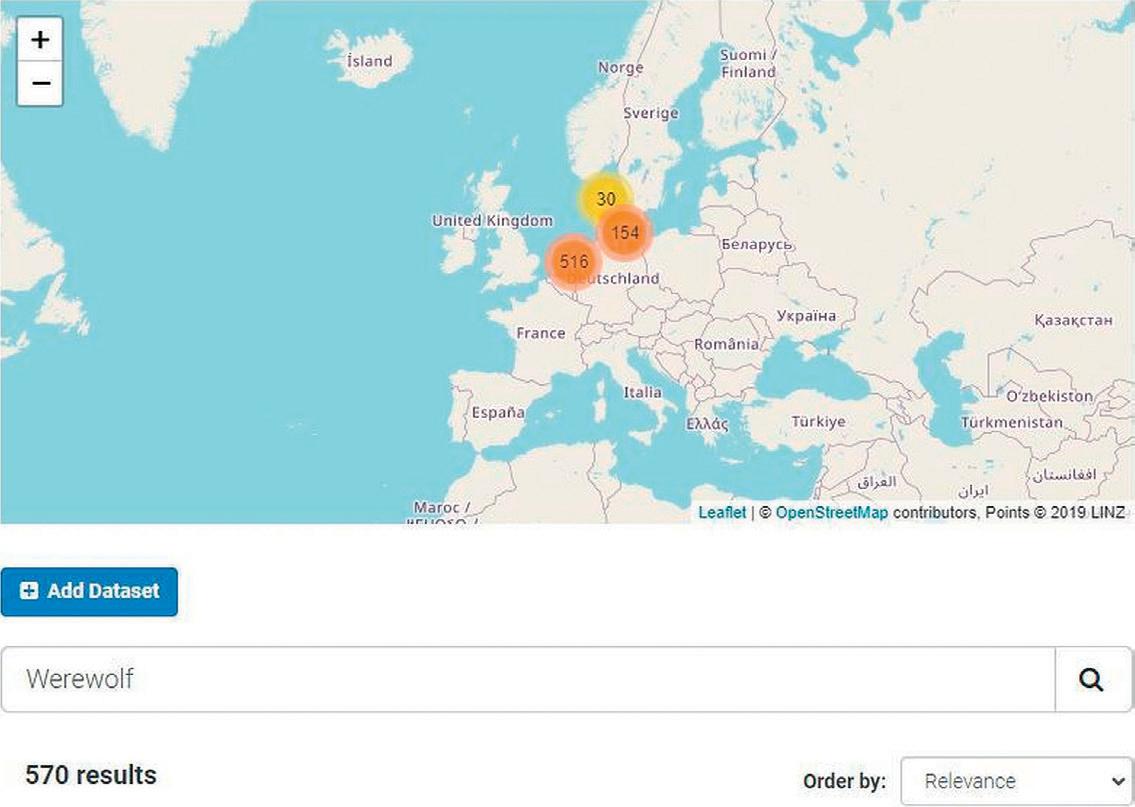Click the Suomi / Finland map label
Screen dimensions: 1135x807
point(748,63)
